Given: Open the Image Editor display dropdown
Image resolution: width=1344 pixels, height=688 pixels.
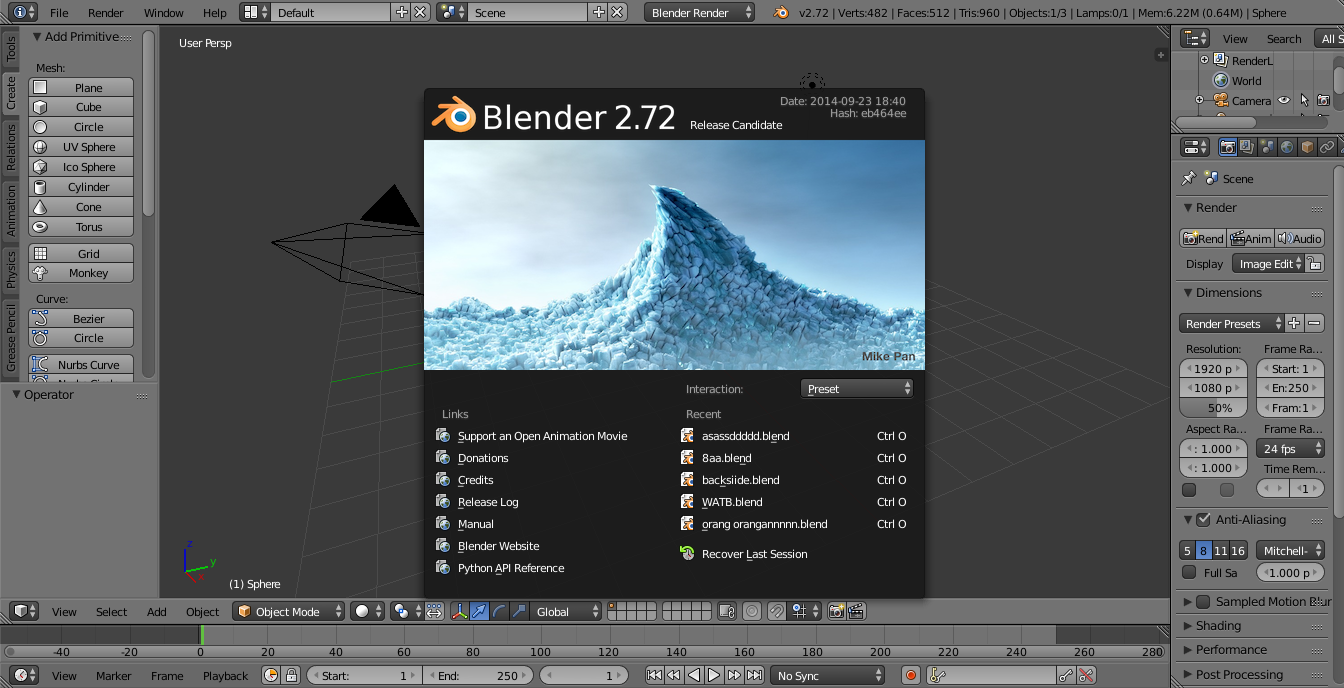Looking at the screenshot, I should tap(1268, 263).
